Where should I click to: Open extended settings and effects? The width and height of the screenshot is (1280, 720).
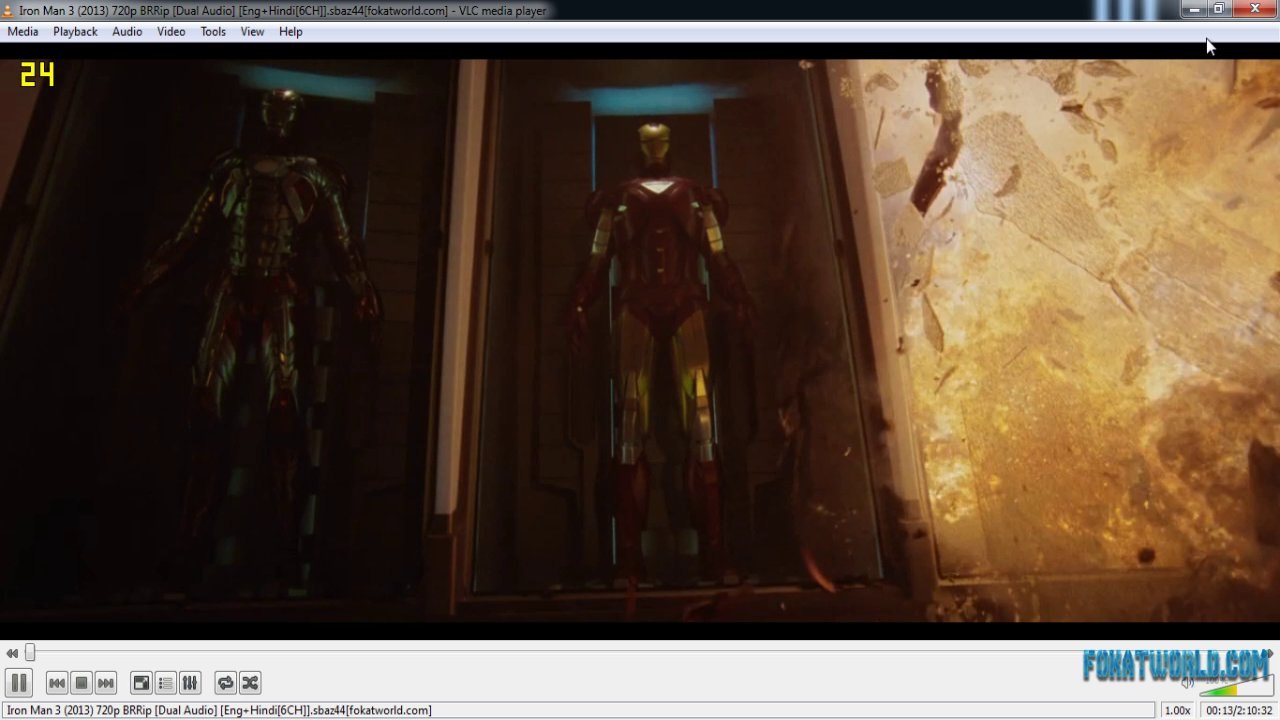pos(190,683)
